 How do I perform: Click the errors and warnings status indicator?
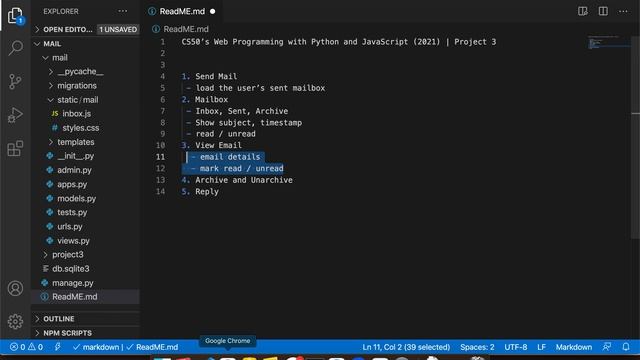coord(26,347)
